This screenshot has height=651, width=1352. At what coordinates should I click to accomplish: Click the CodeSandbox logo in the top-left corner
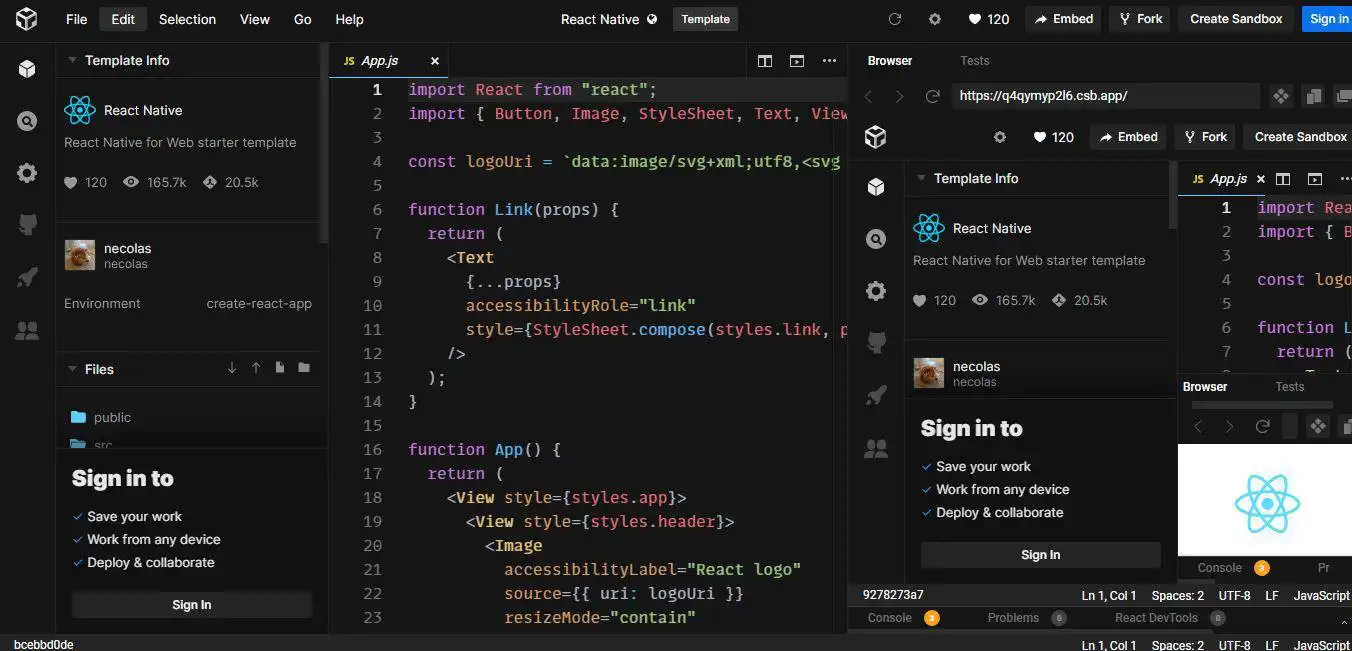pyautogui.click(x=26, y=19)
